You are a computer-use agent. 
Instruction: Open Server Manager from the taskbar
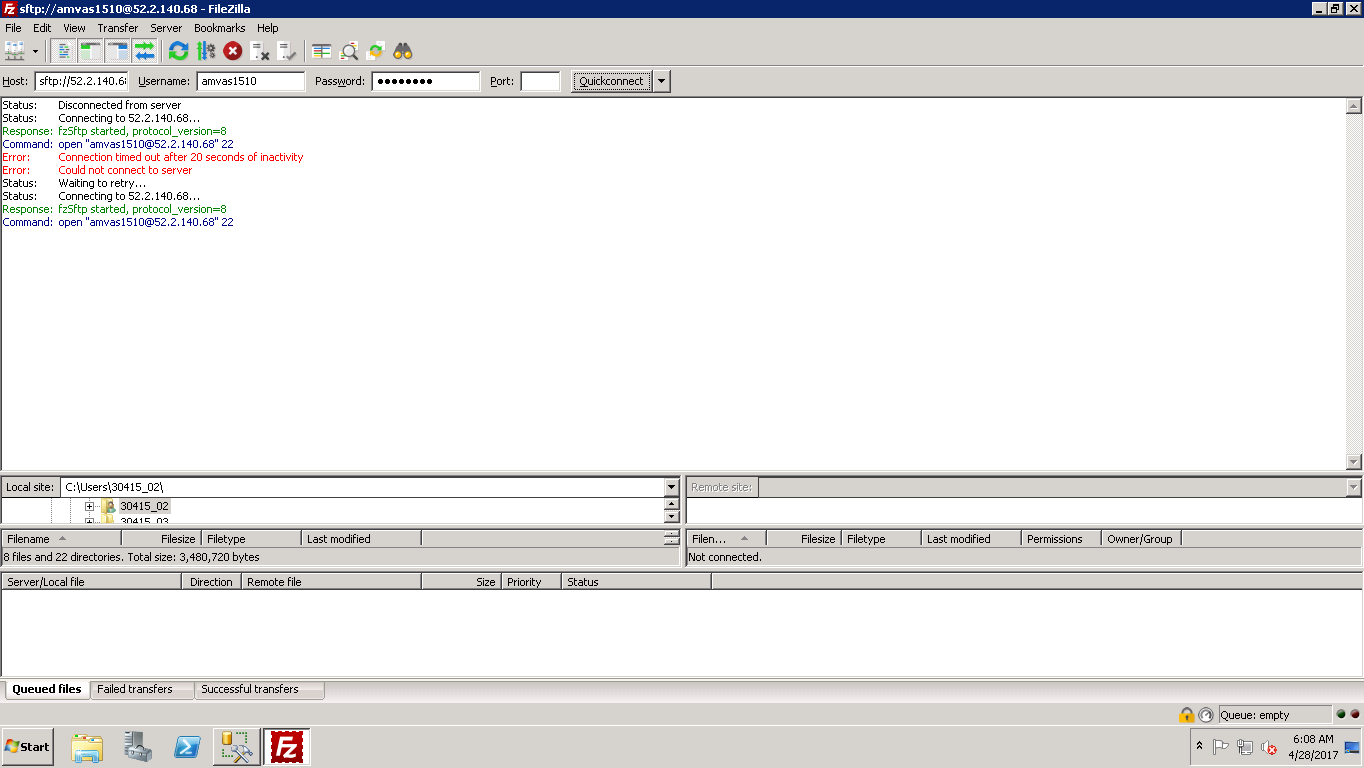pyautogui.click(x=137, y=747)
